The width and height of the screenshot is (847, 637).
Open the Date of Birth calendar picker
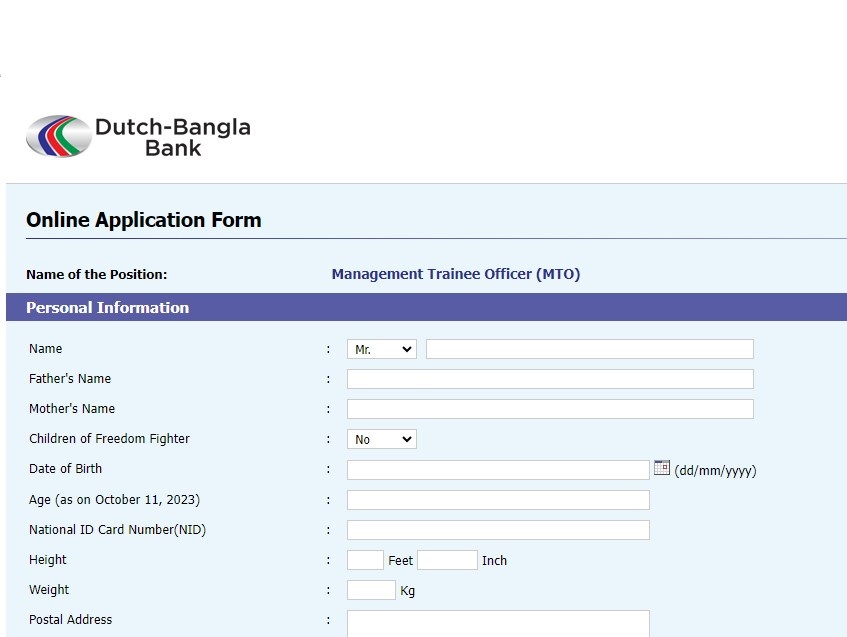[661, 467]
